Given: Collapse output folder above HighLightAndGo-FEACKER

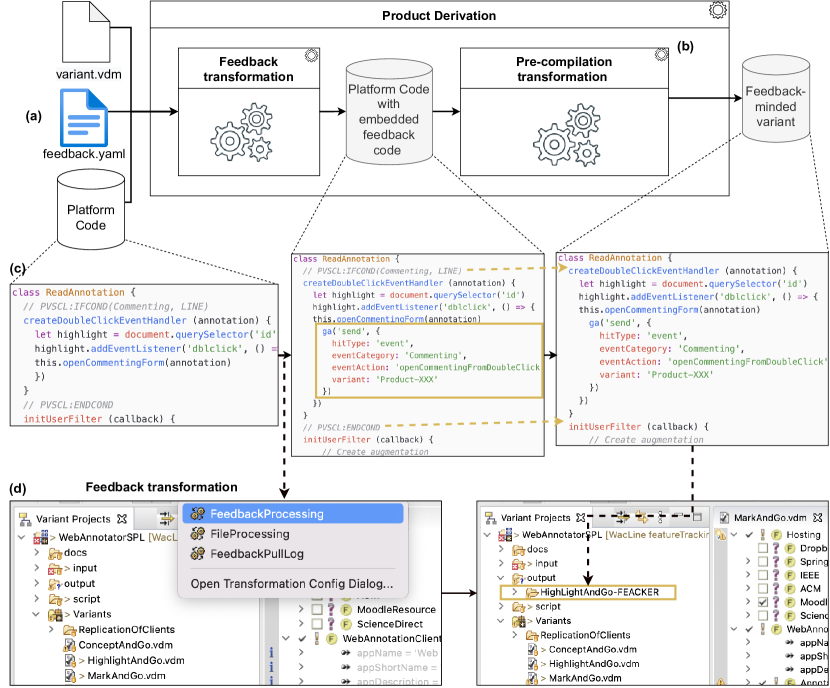Looking at the screenshot, I should [x=500, y=577].
